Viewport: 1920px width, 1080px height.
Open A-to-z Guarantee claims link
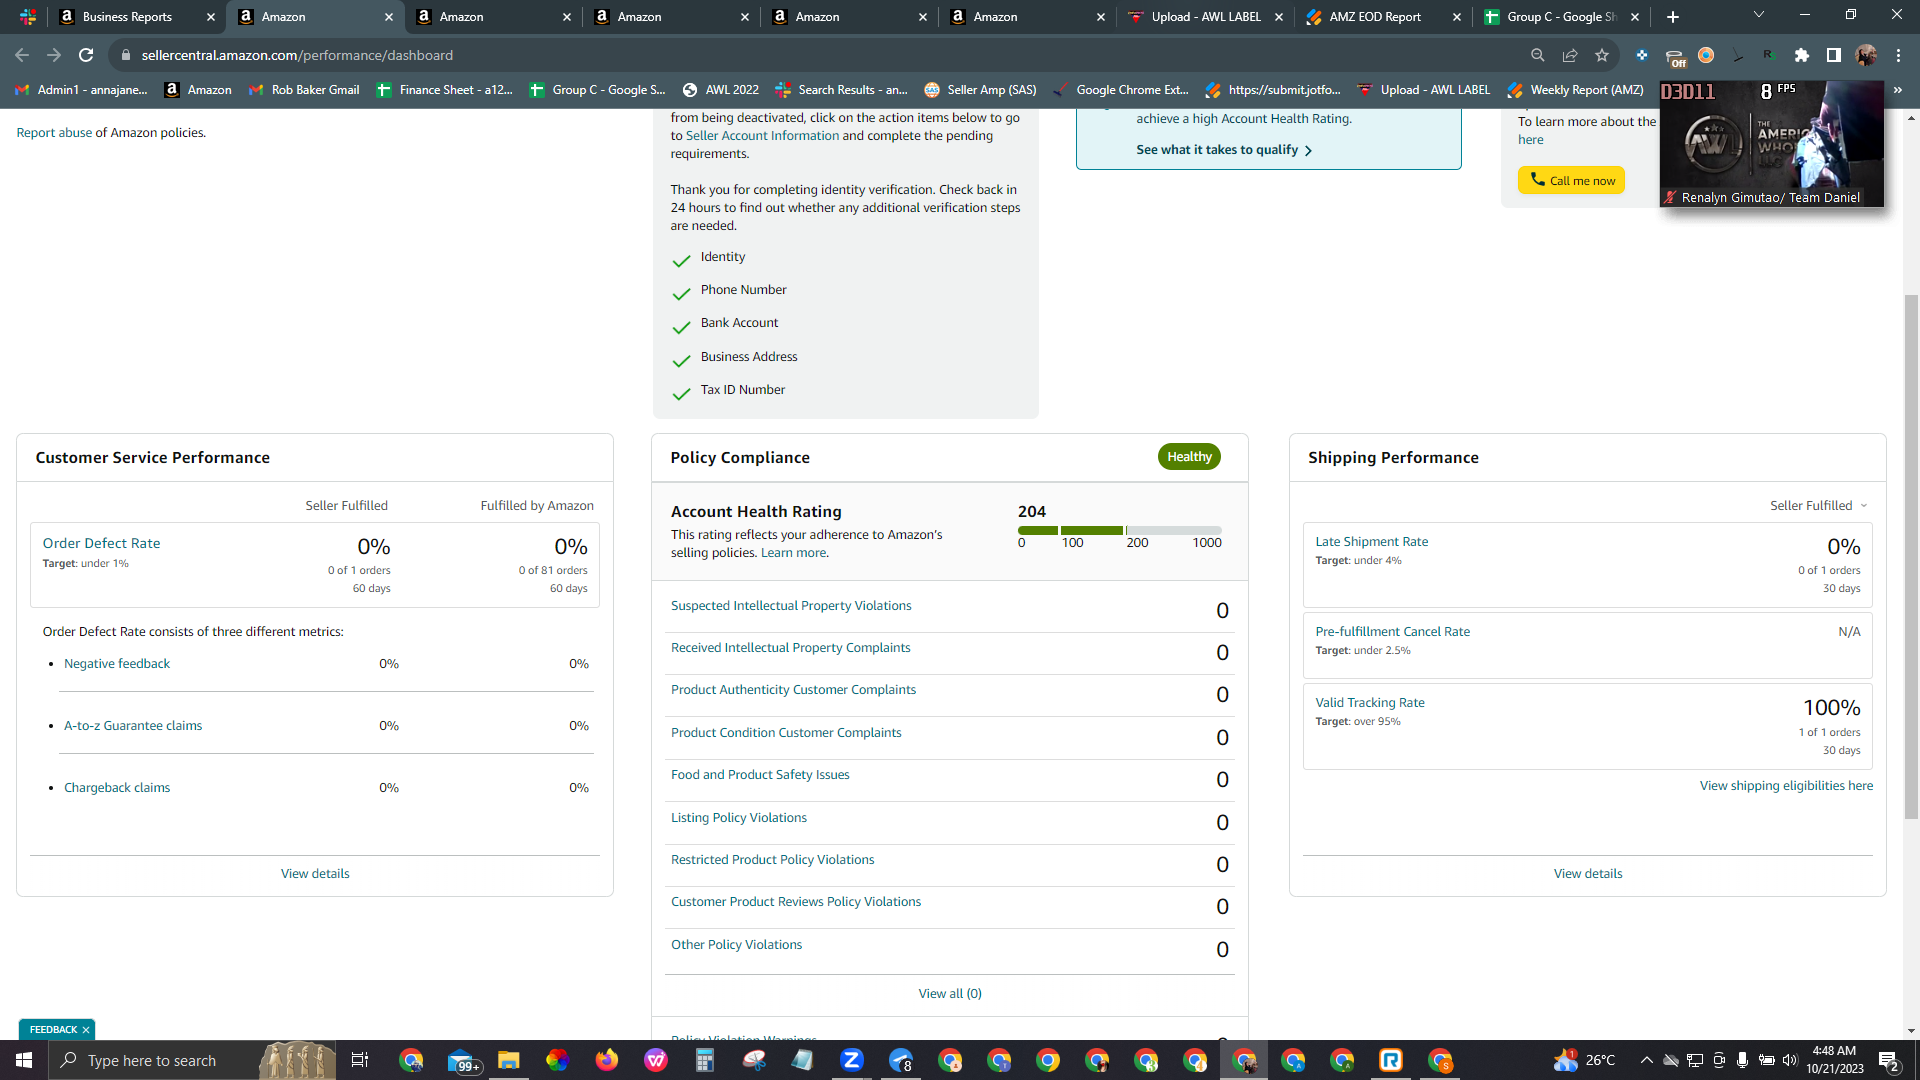point(133,726)
